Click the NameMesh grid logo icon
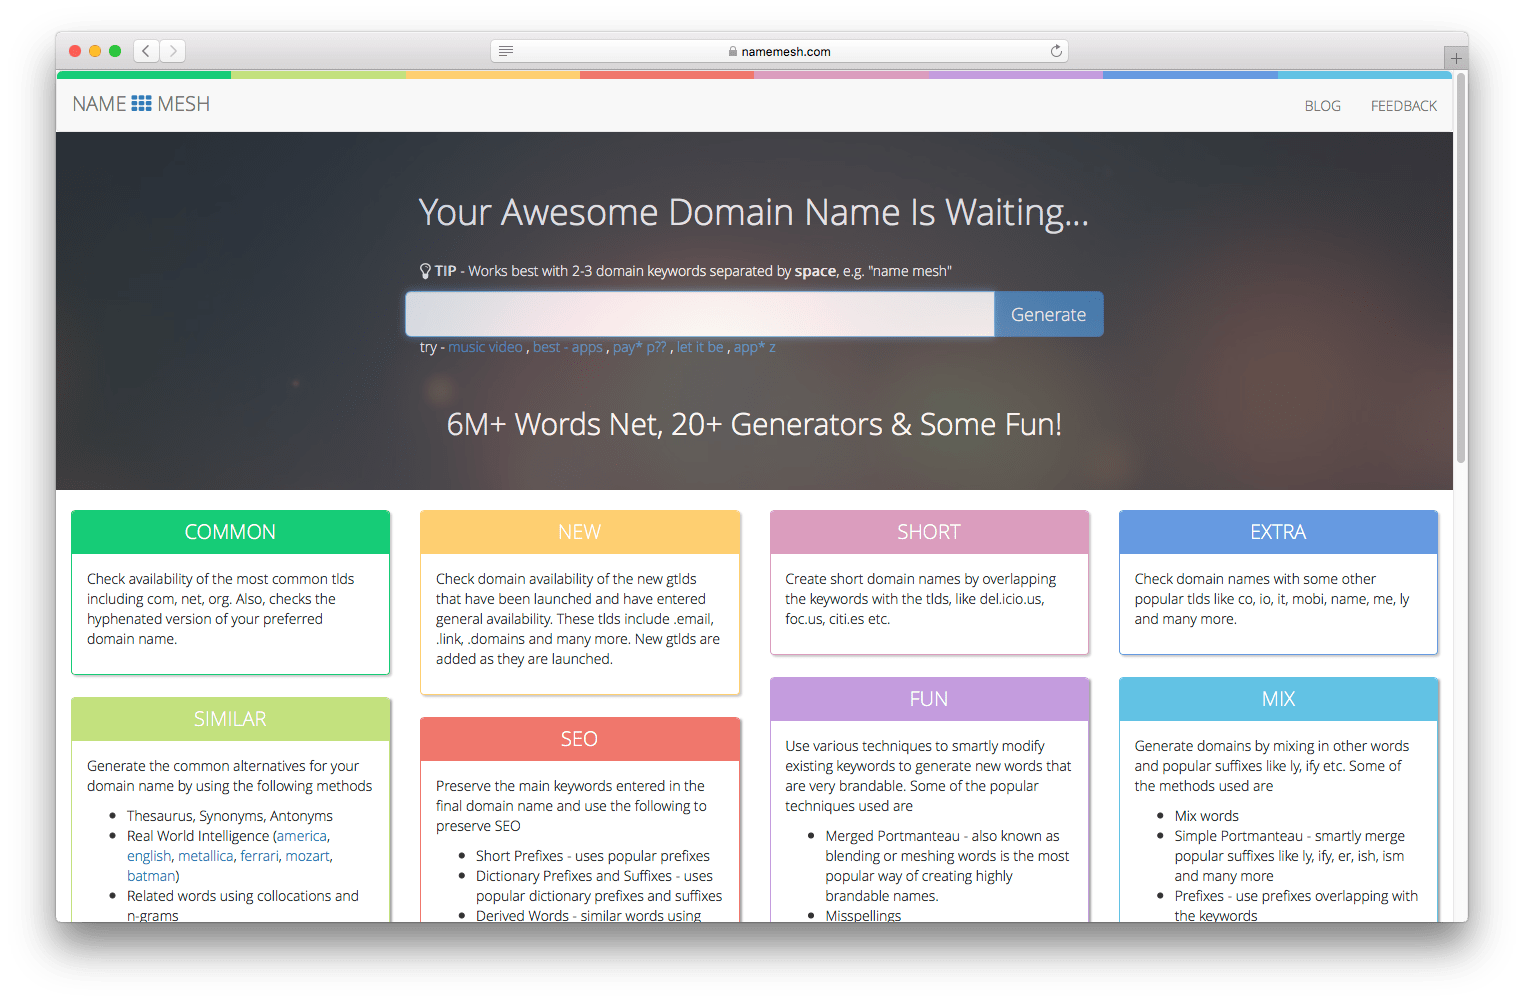Image resolution: width=1524 pixels, height=1002 pixels. click(x=141, y=104)
